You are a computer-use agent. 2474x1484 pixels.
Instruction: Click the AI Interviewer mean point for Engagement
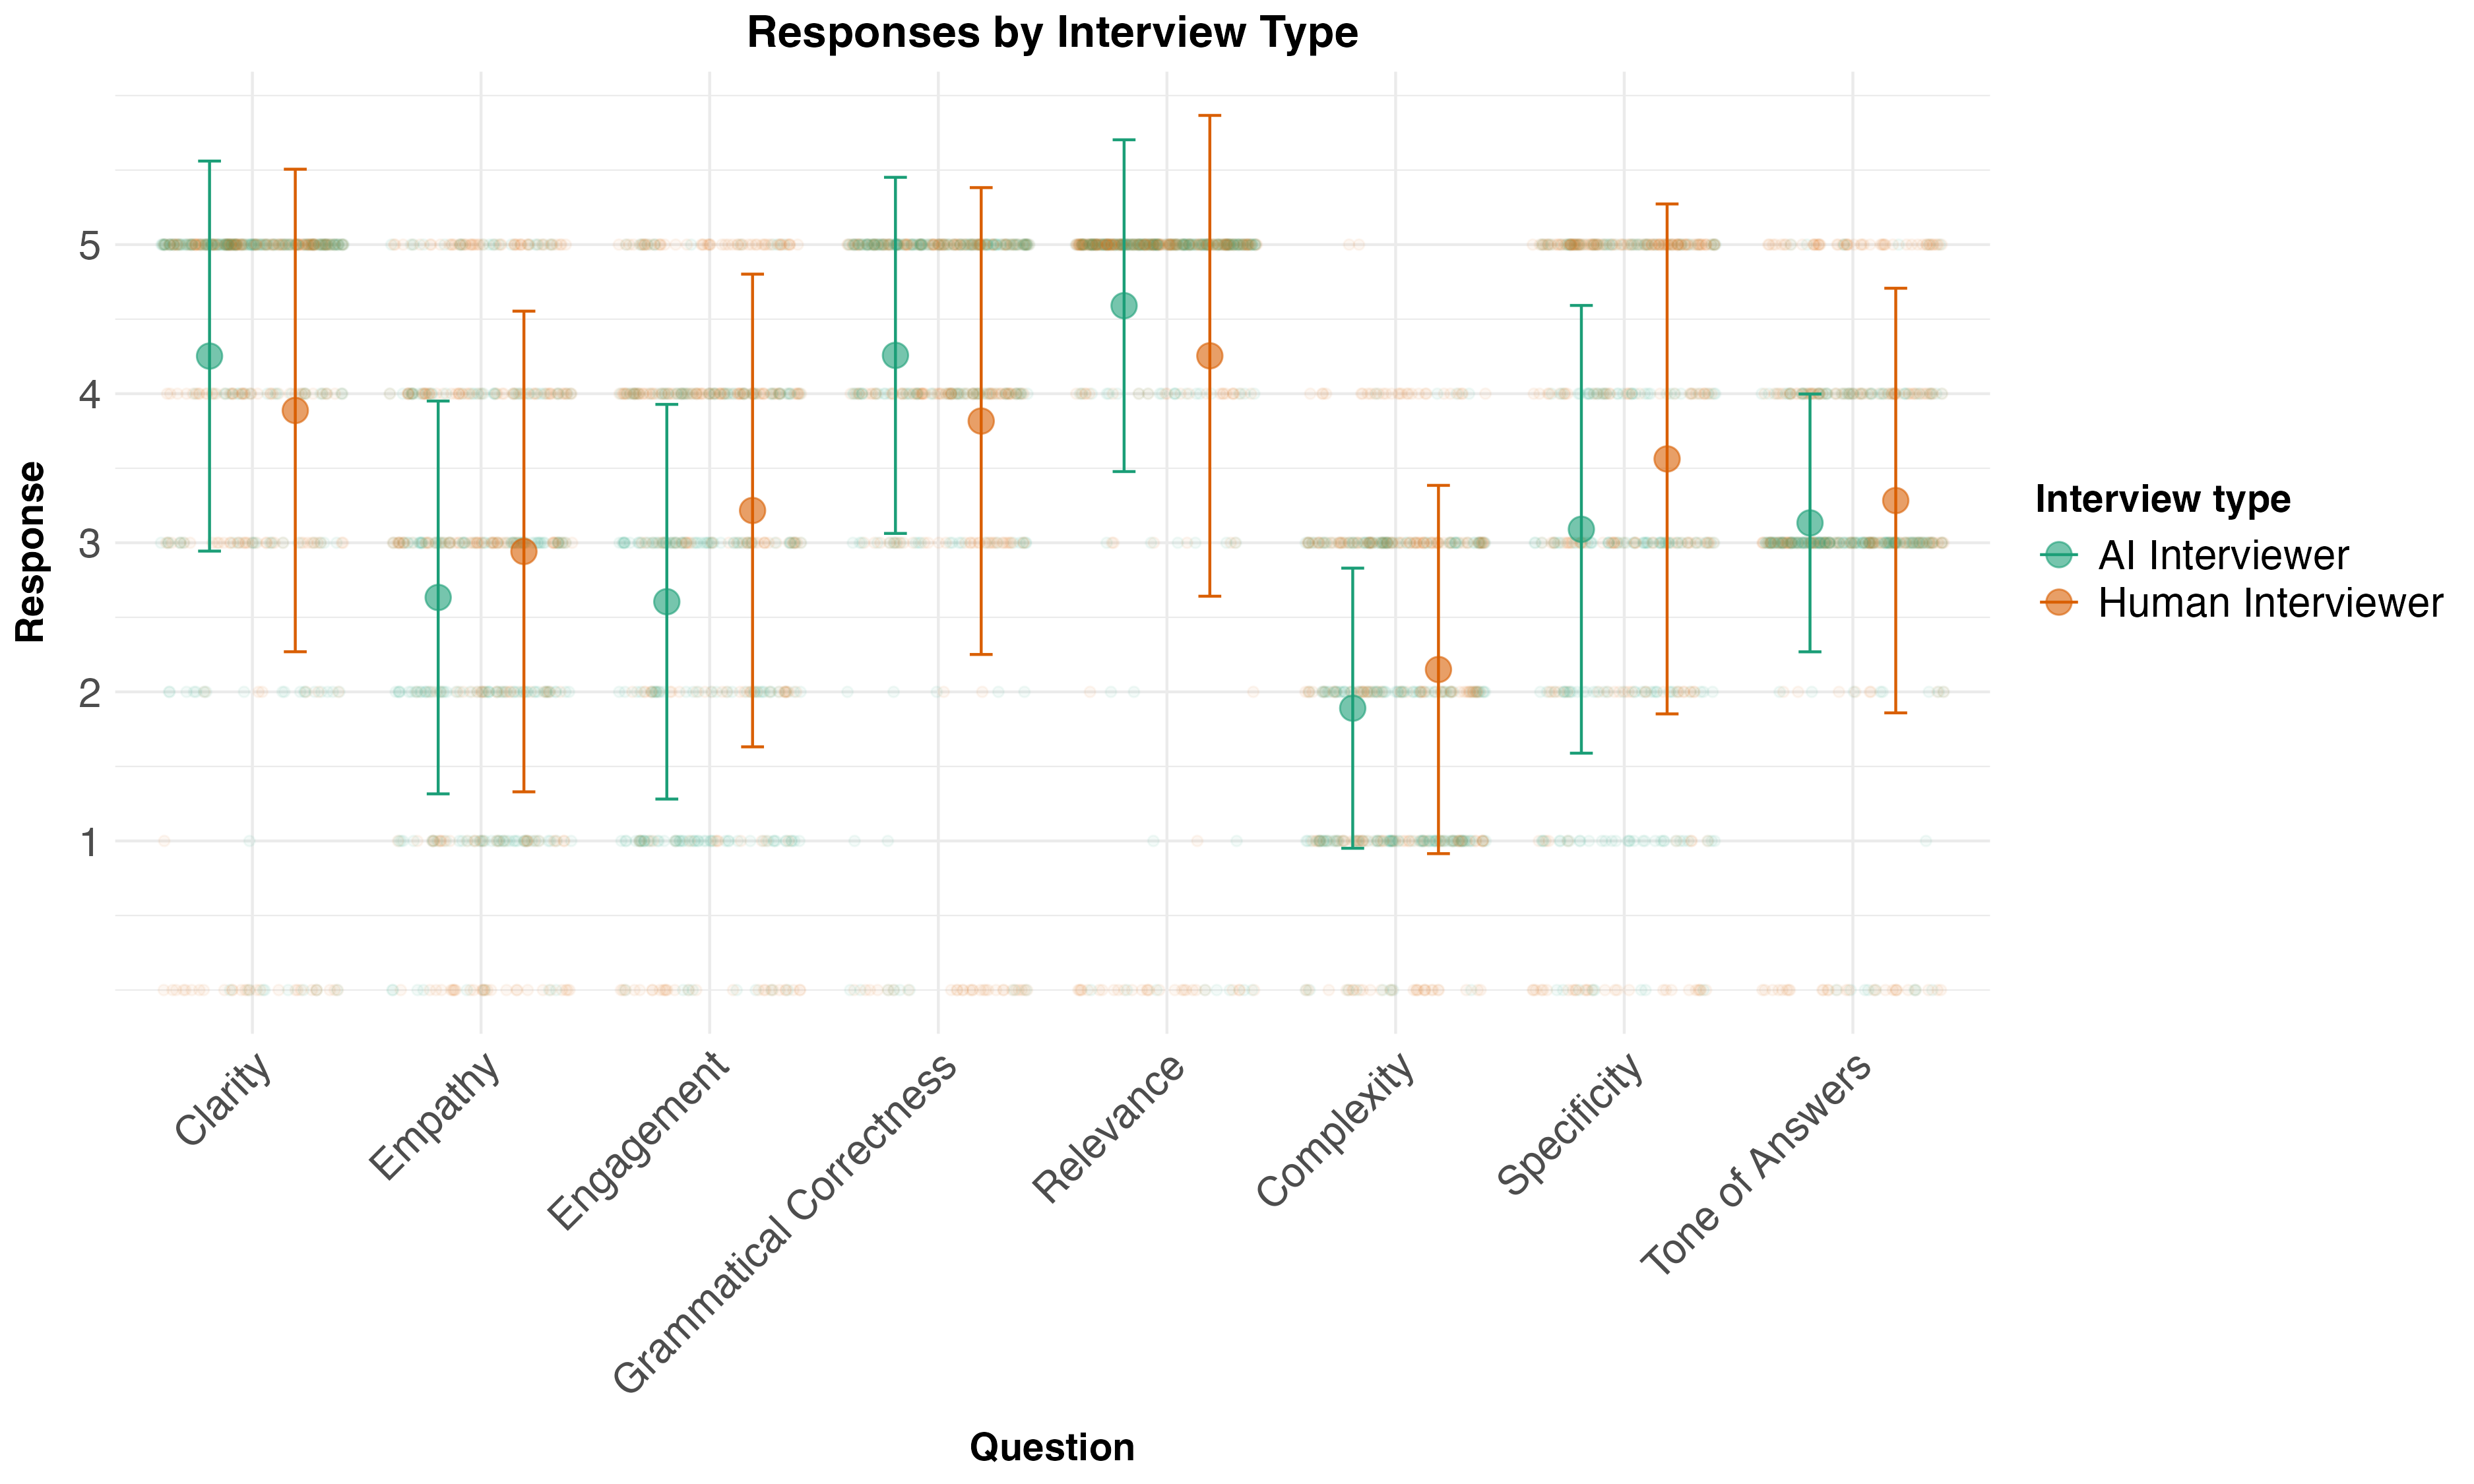coord(667,602)
